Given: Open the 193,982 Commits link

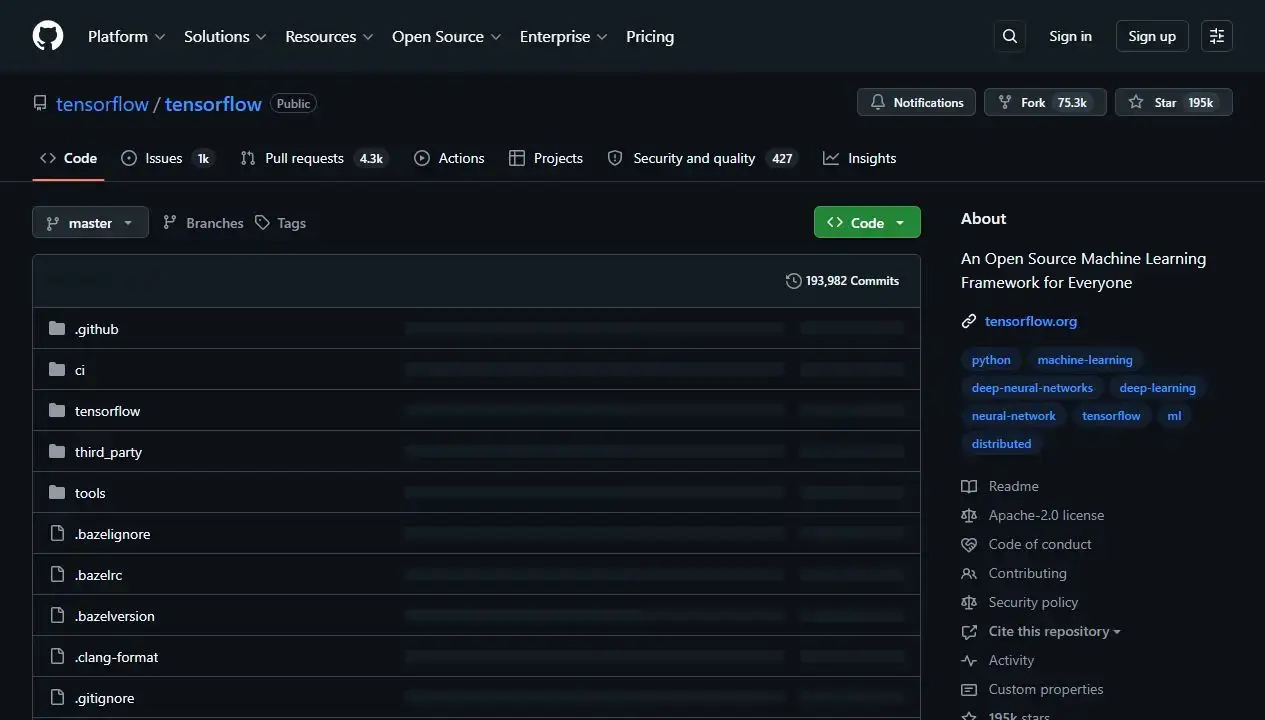Looking at the screenshot, I should (842, 281).
